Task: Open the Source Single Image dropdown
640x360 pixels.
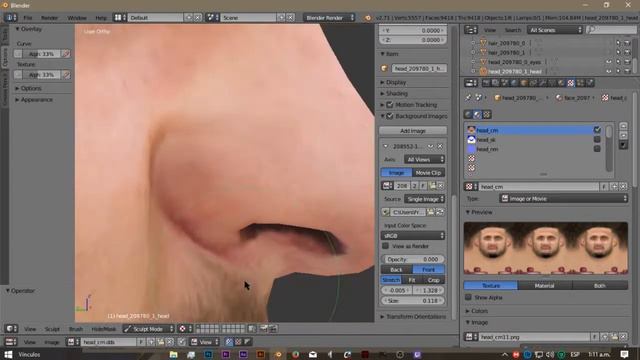Action: (424, 199)
